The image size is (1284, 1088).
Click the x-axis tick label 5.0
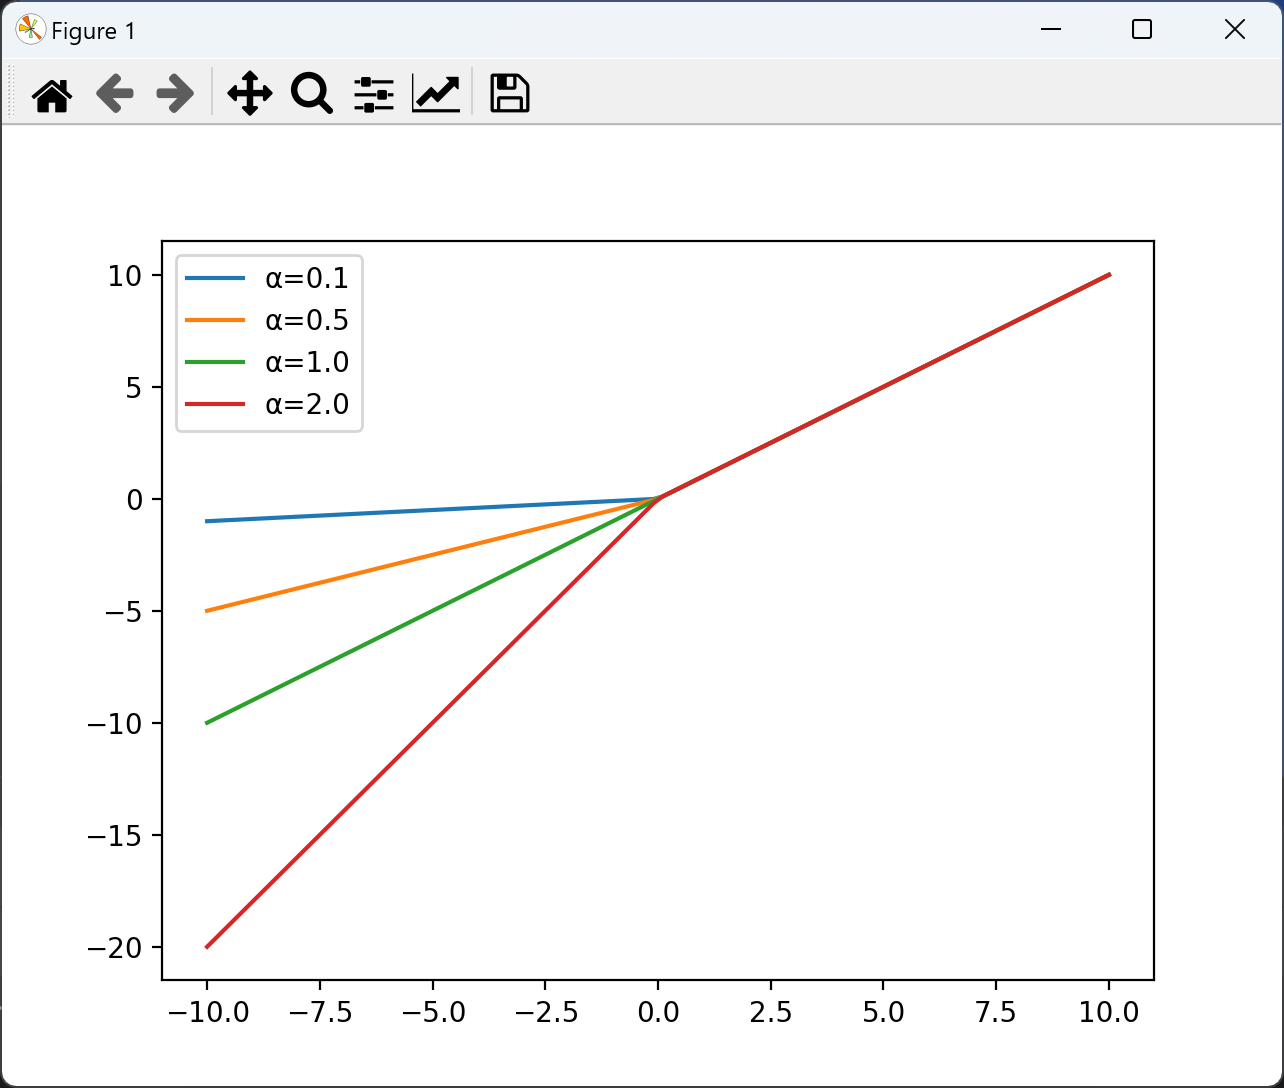884,1012
